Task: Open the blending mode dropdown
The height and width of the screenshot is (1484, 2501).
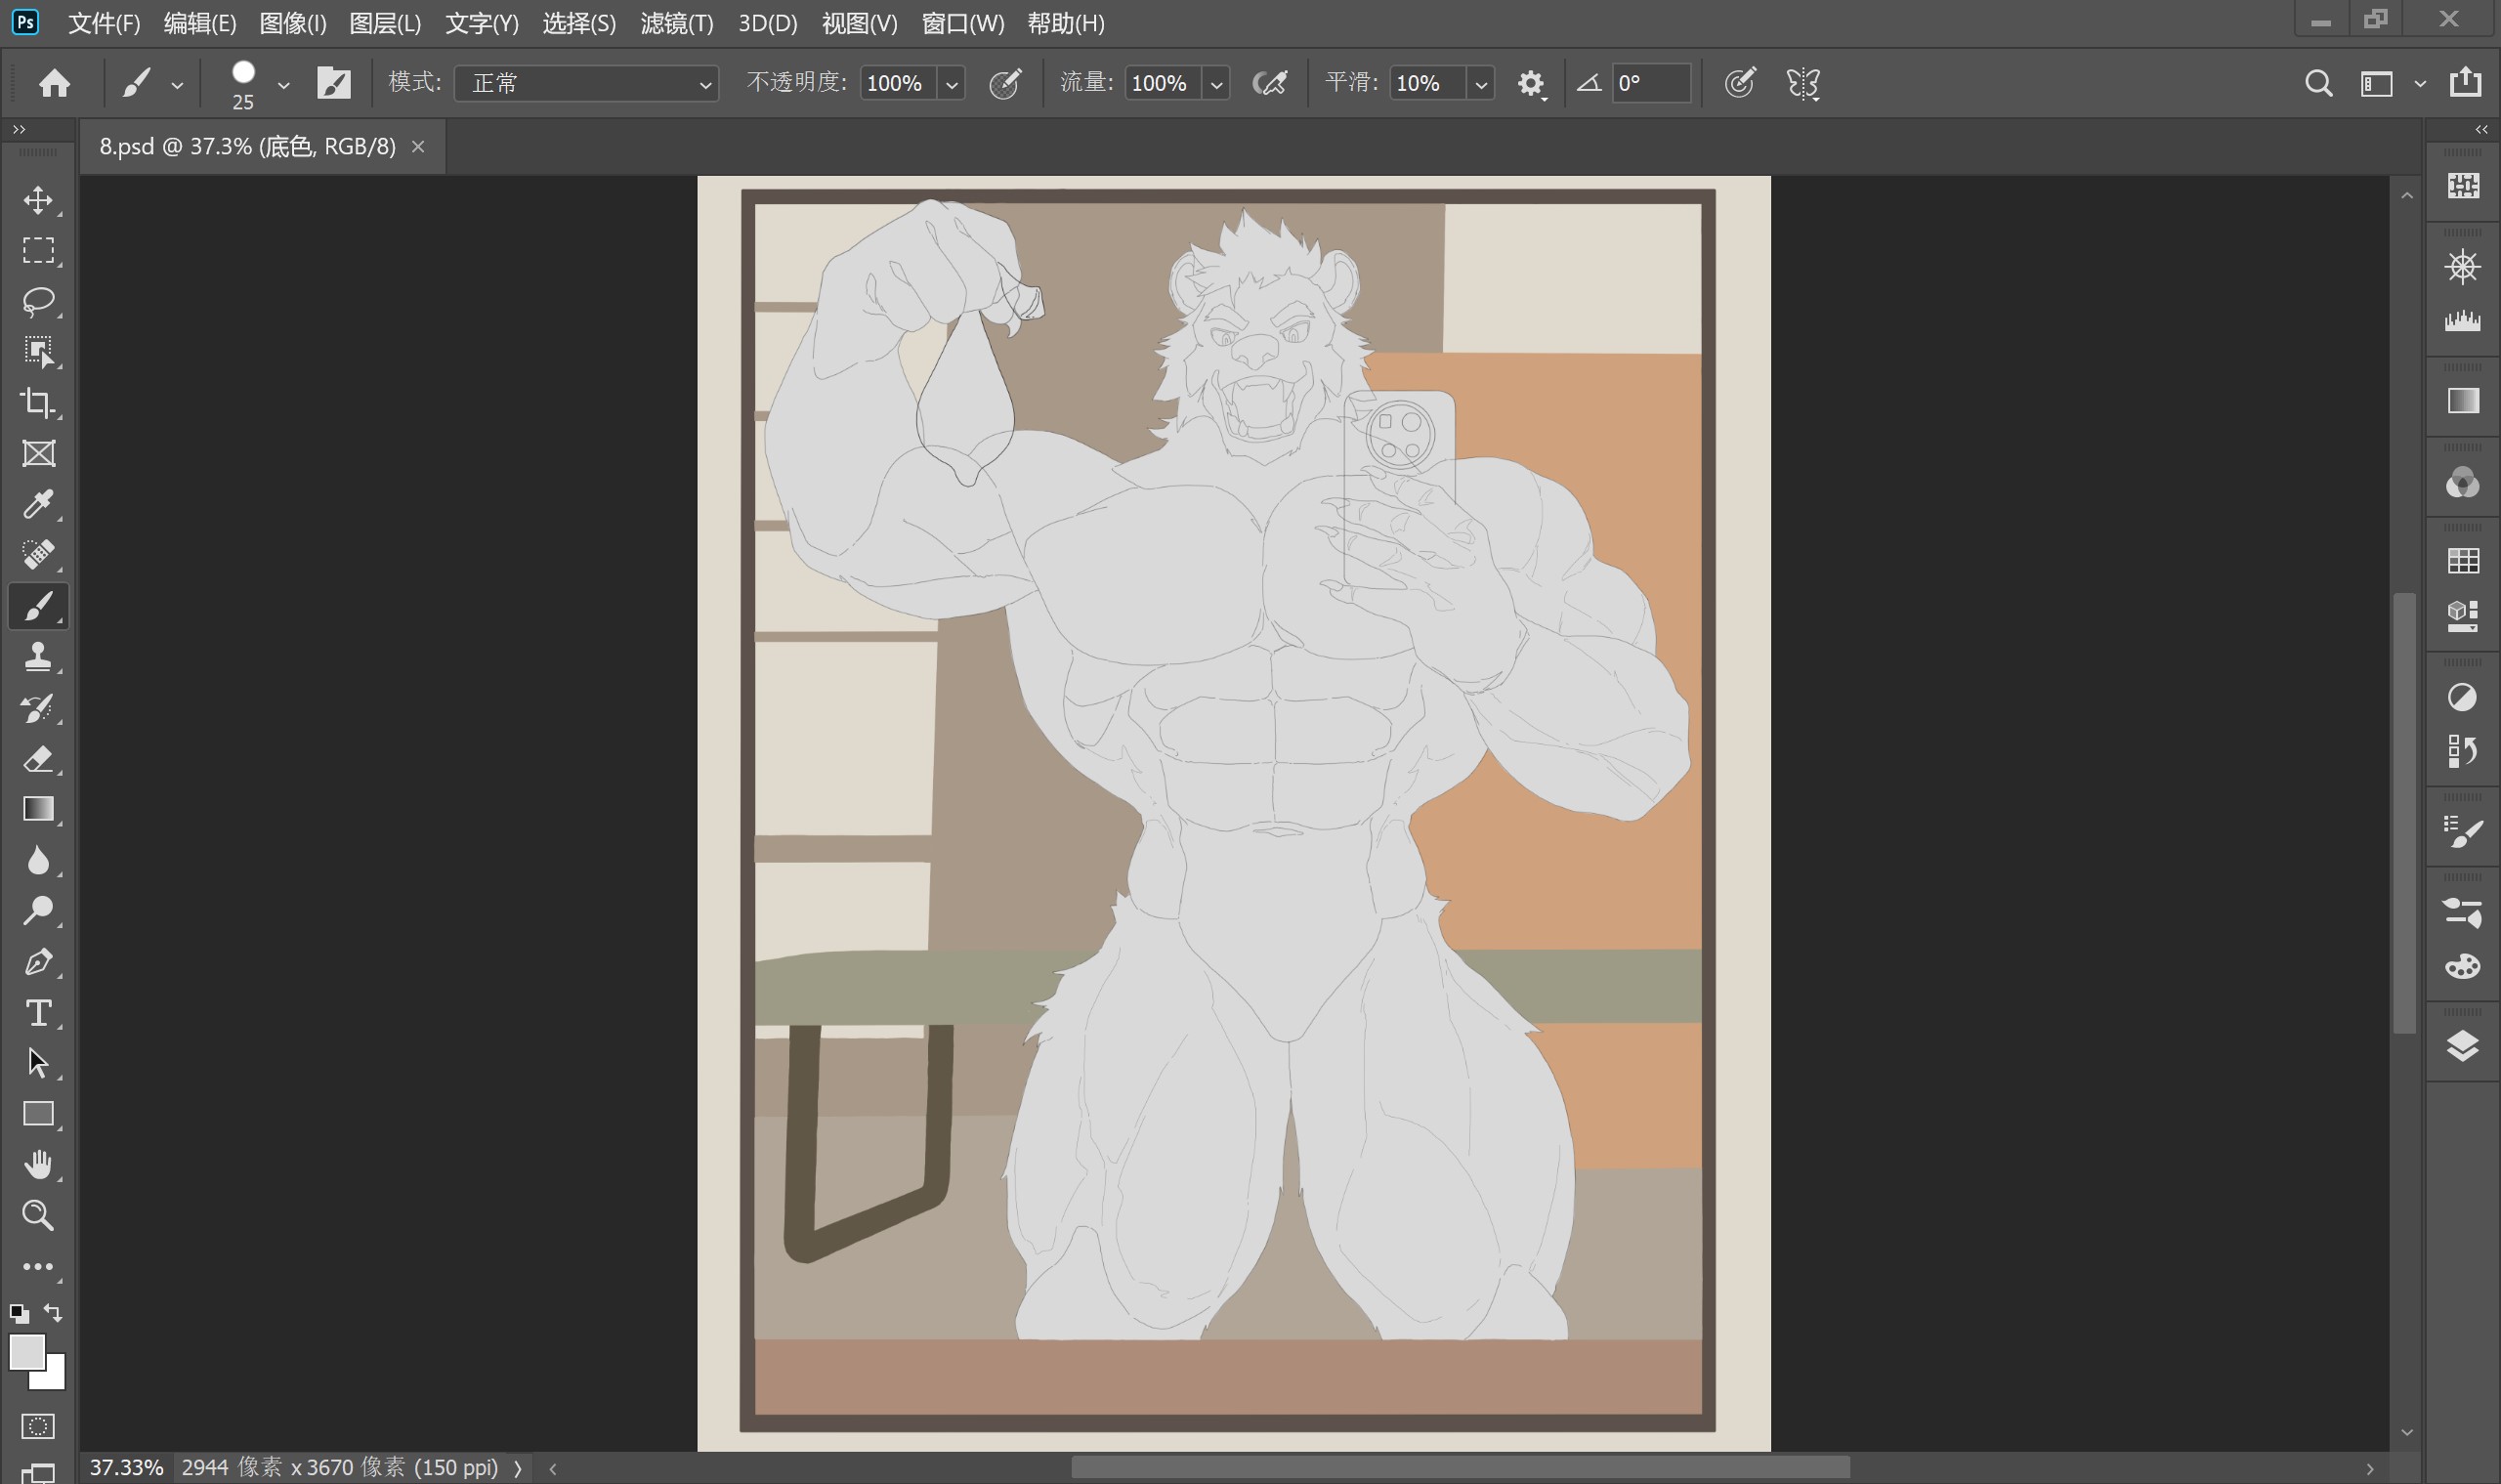Action: coord(586,83)
